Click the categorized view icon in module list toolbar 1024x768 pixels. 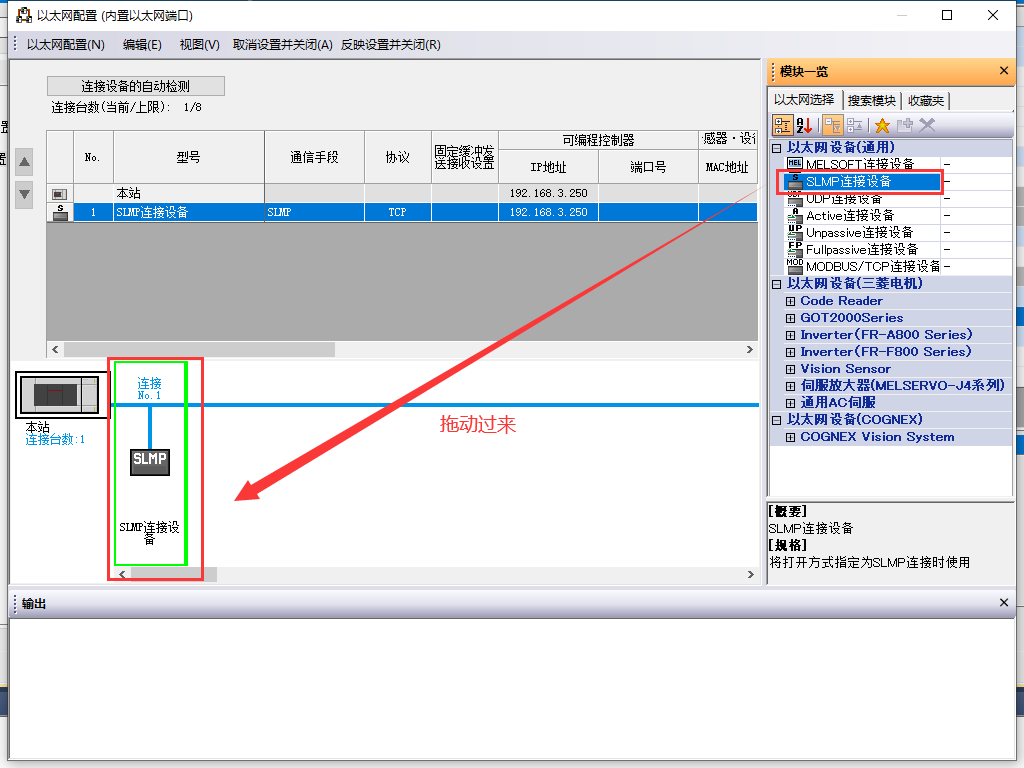click(x=782, y=125)
